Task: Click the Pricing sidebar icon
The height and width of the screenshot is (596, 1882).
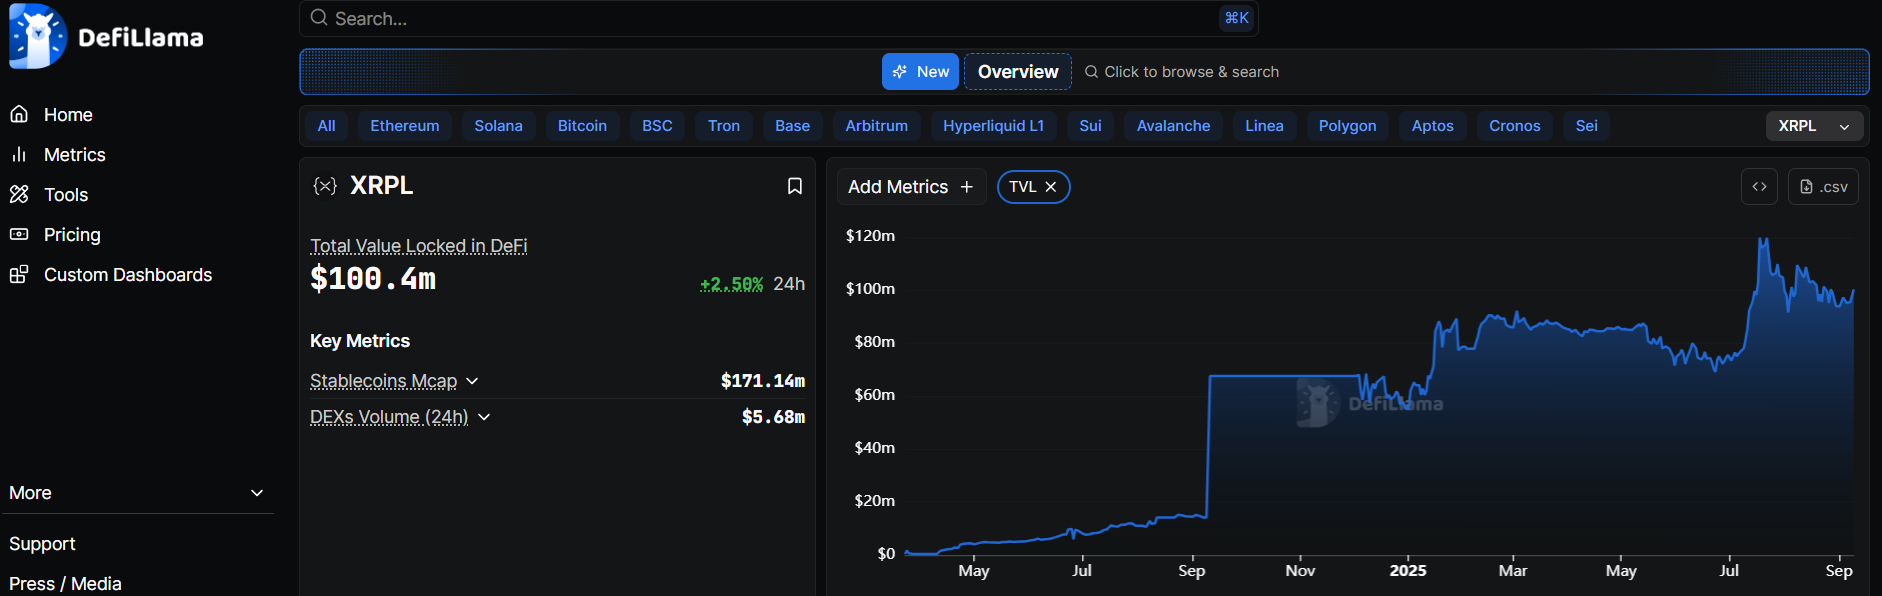Action: [x=19, y=234]
